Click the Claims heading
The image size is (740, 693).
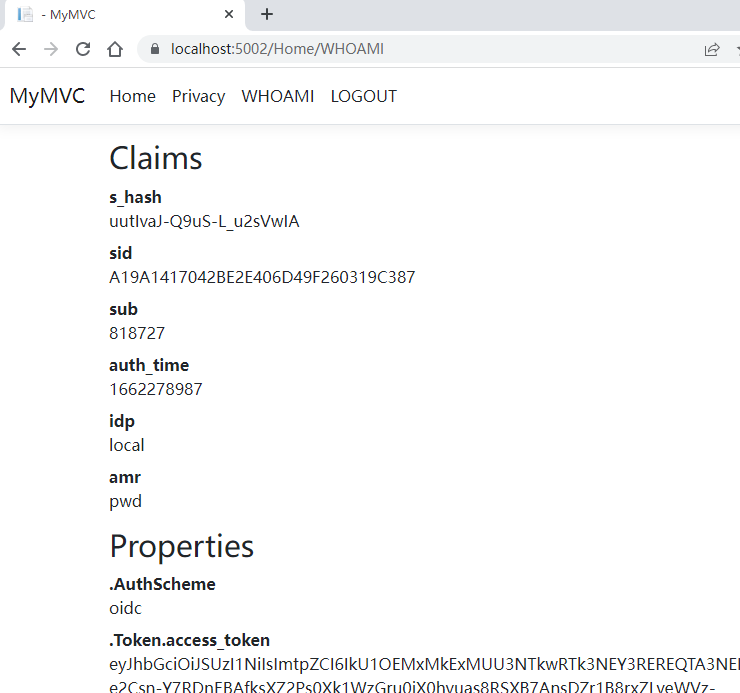pyautogui.click(x=155, y=158)
